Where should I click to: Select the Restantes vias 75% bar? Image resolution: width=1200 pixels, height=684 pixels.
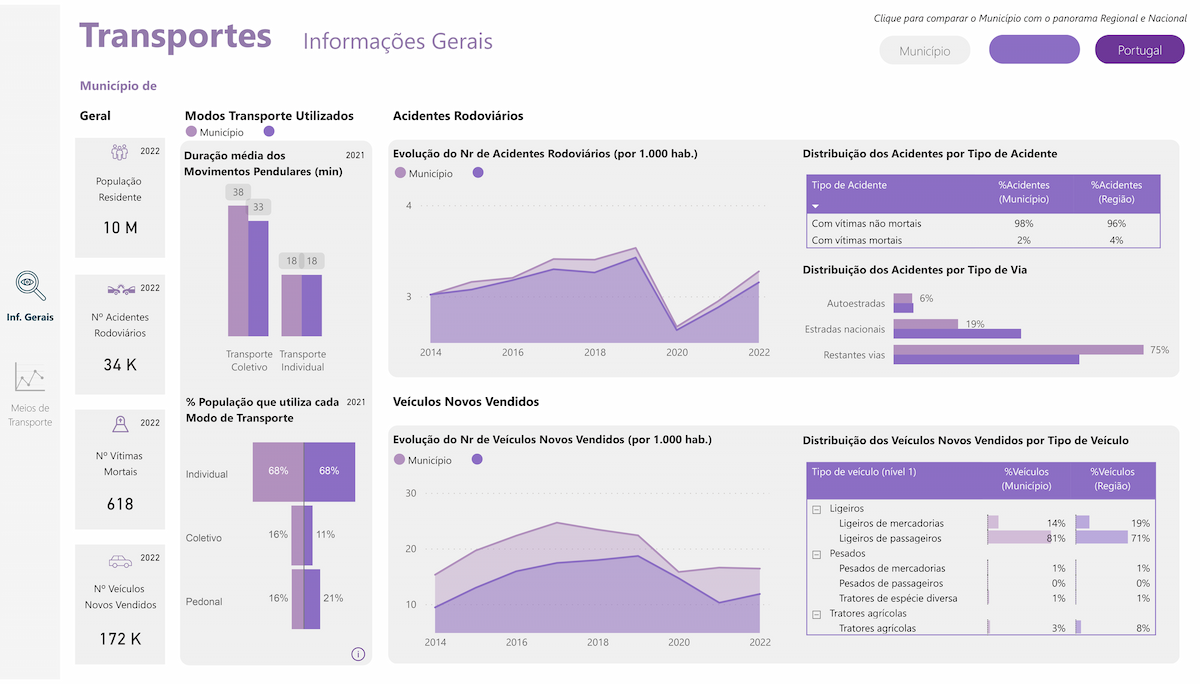tap(1018, 350)
